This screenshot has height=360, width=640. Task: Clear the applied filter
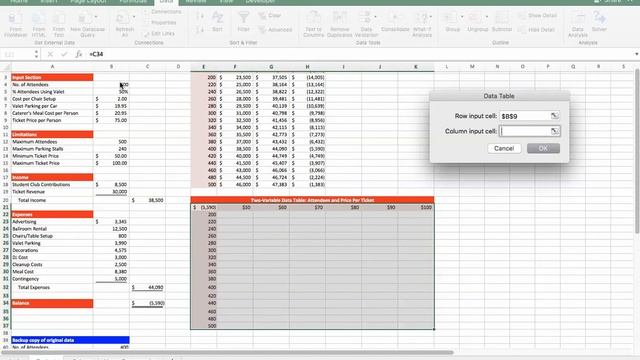coord(270,16)
